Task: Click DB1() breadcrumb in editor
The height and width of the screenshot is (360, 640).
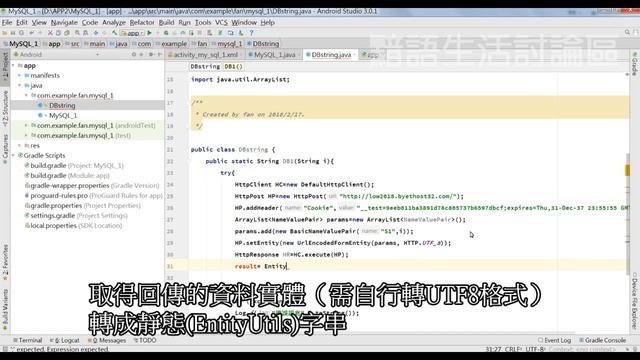Action: coord(233,66)
